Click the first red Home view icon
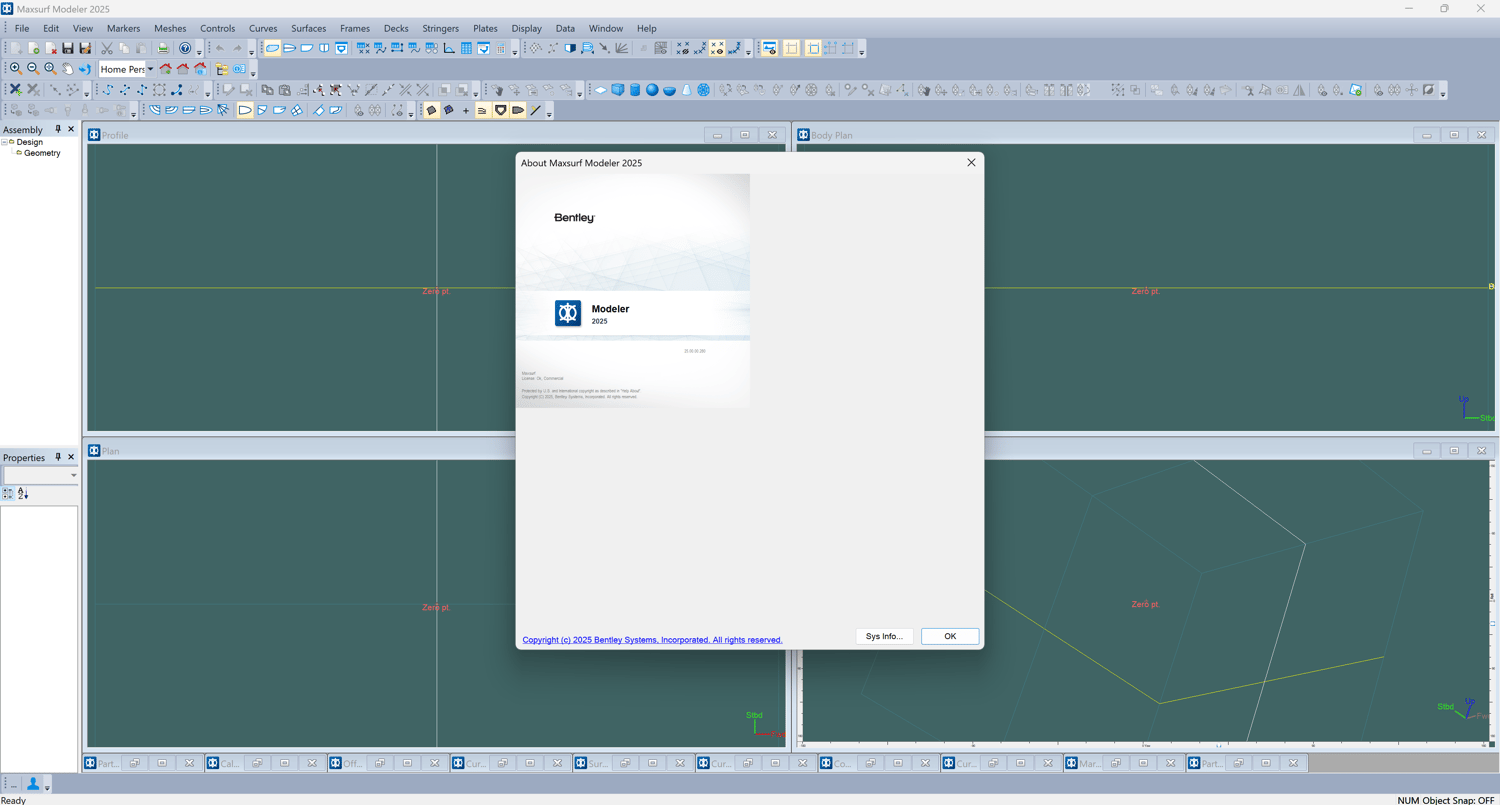 click(166, 69)
